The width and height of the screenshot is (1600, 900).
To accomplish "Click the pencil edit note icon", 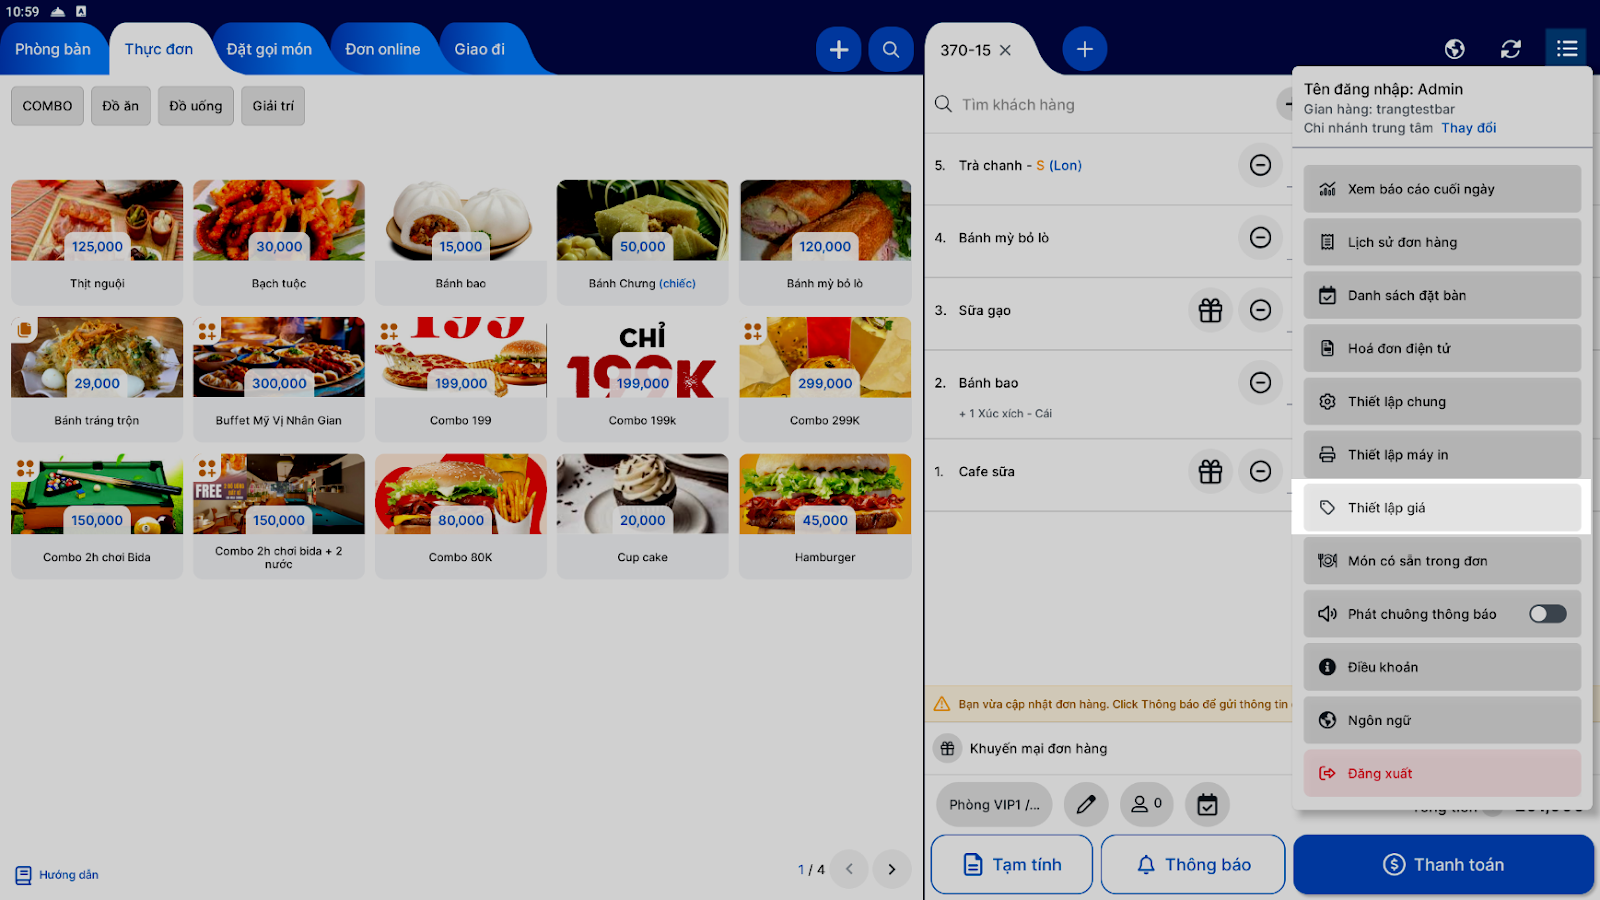I will (x=1086, y=804).
